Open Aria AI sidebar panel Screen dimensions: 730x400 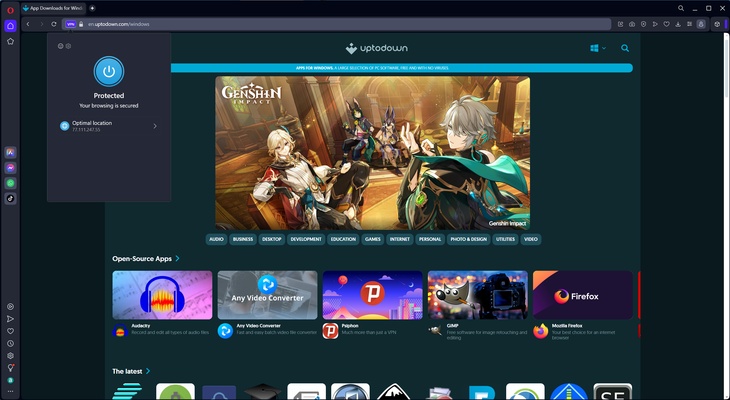point(10,152)
